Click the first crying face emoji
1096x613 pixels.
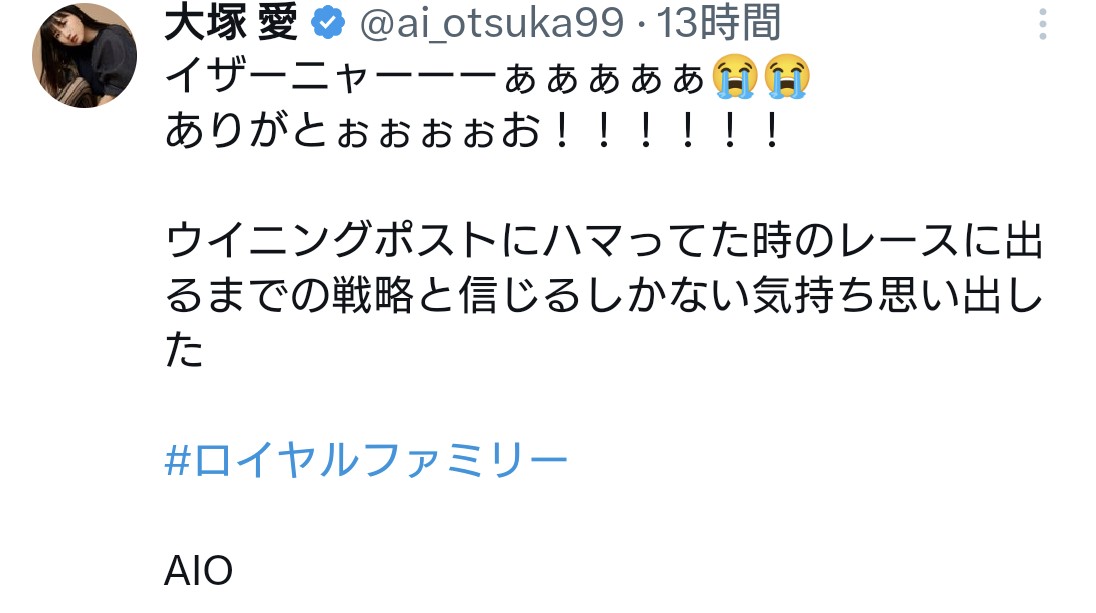[x=735, y=75]
